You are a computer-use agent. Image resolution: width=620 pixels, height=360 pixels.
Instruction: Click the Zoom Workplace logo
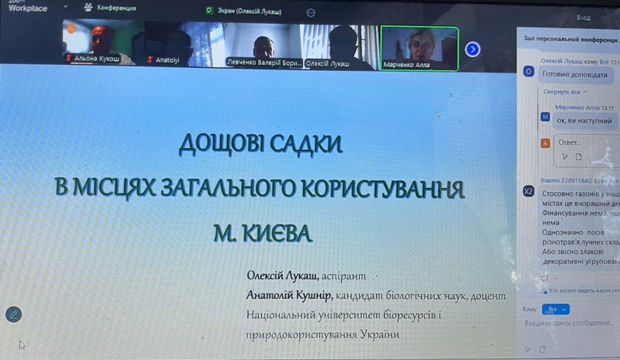(28, 6)
